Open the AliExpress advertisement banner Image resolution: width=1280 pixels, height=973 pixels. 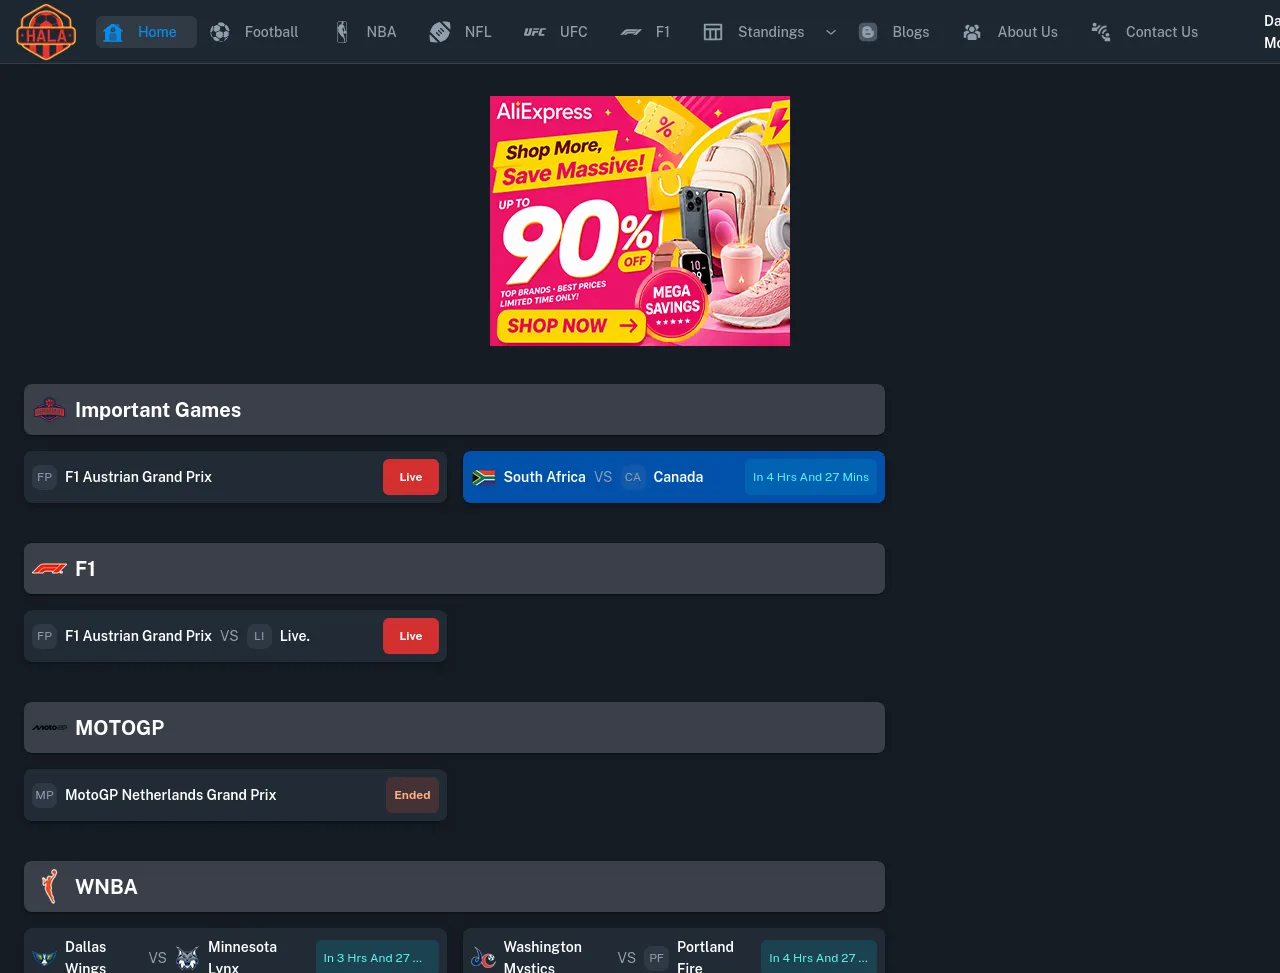click(x=640, y=221)
